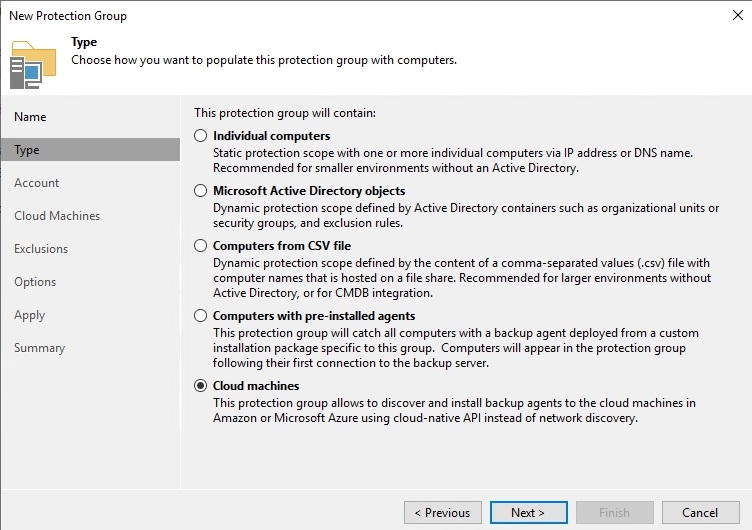Click the Finish button
This screenshot has width=752, height=530.
pos(614,513)
